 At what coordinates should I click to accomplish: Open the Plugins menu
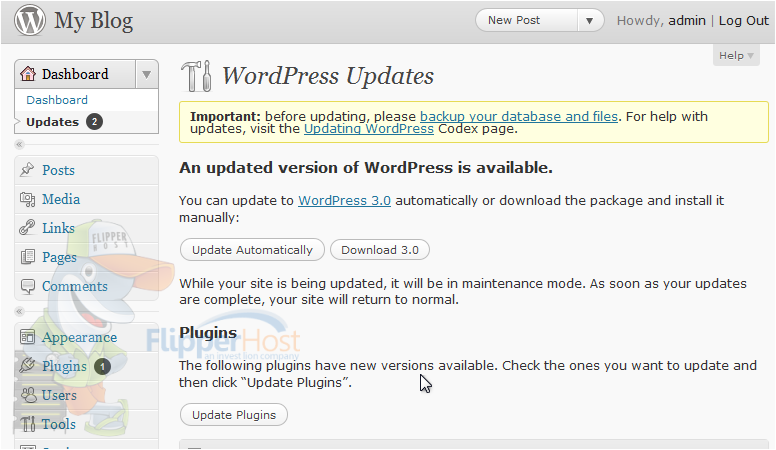point(64,366)
